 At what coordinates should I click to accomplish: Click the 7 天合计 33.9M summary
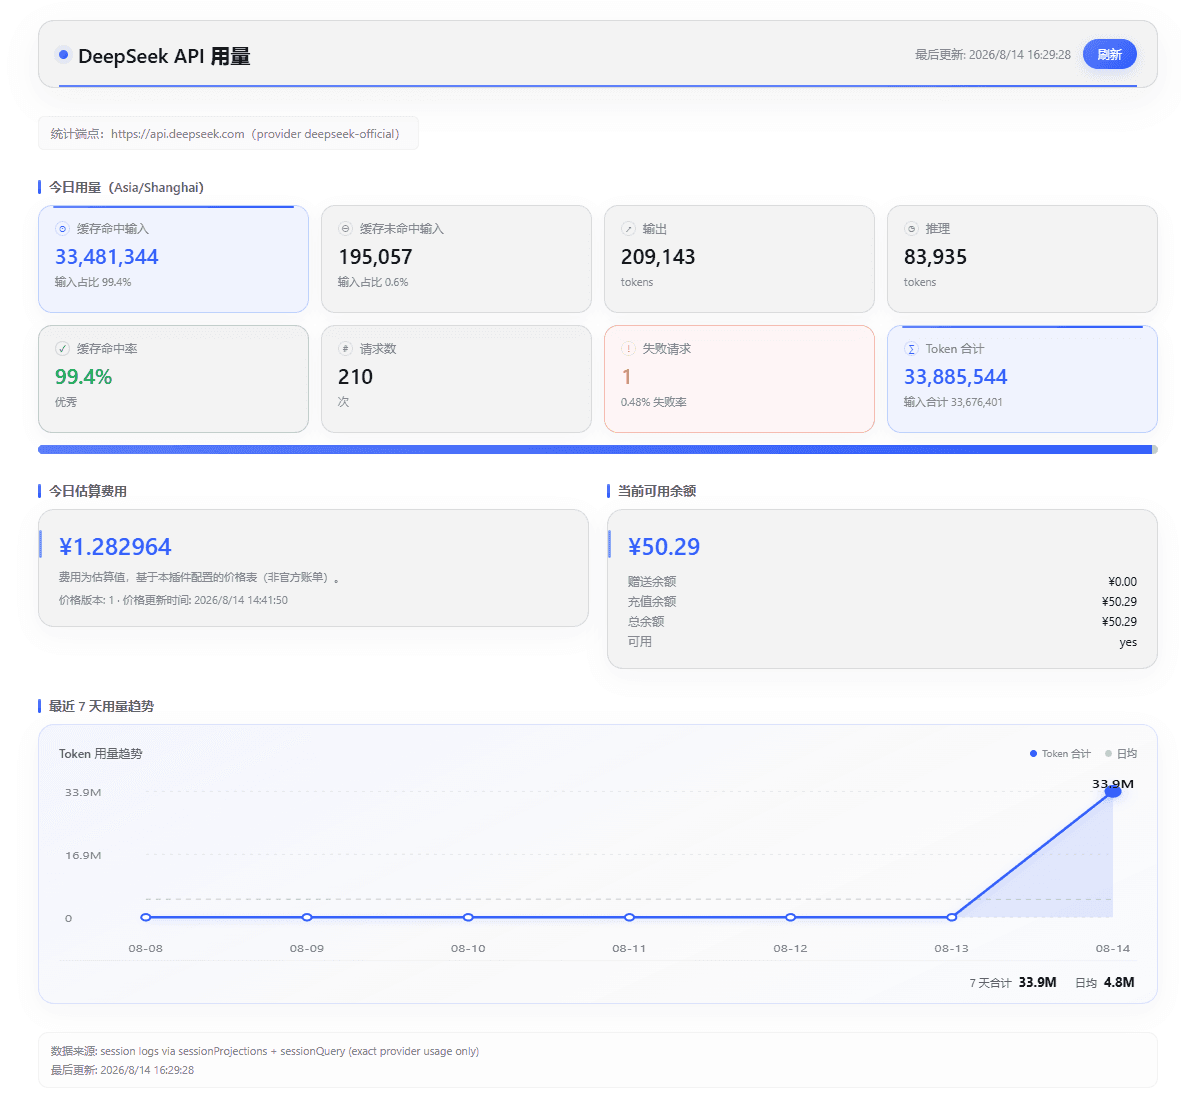click(1012, 982)
